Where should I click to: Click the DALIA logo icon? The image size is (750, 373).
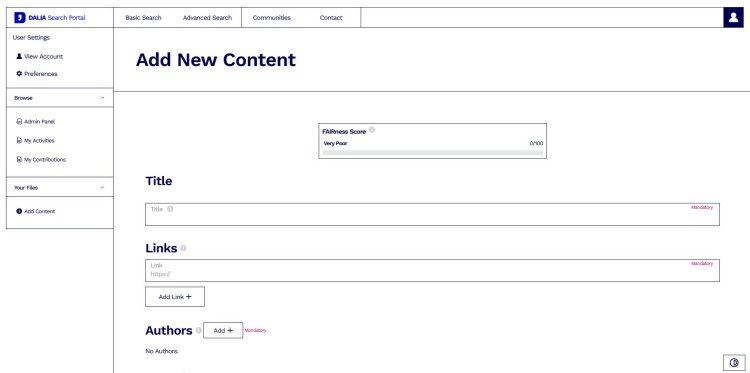click(20, 18)
